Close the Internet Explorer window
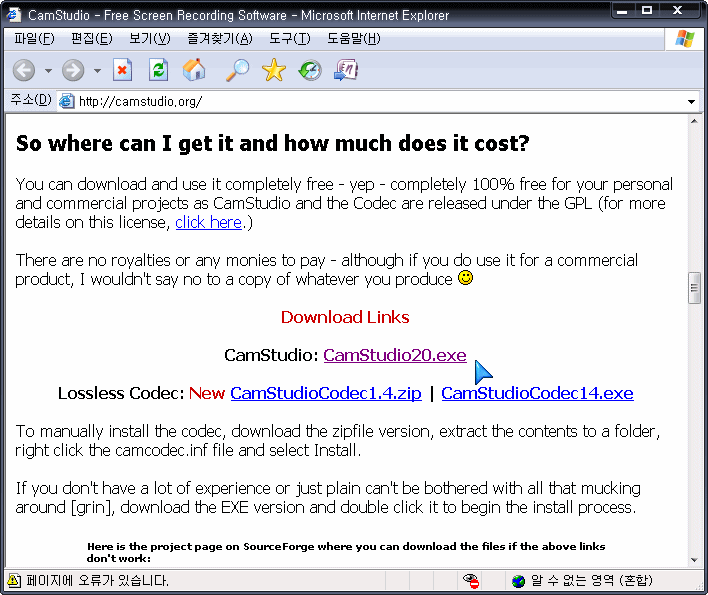The image size is (708, 595). coord(677,11)
